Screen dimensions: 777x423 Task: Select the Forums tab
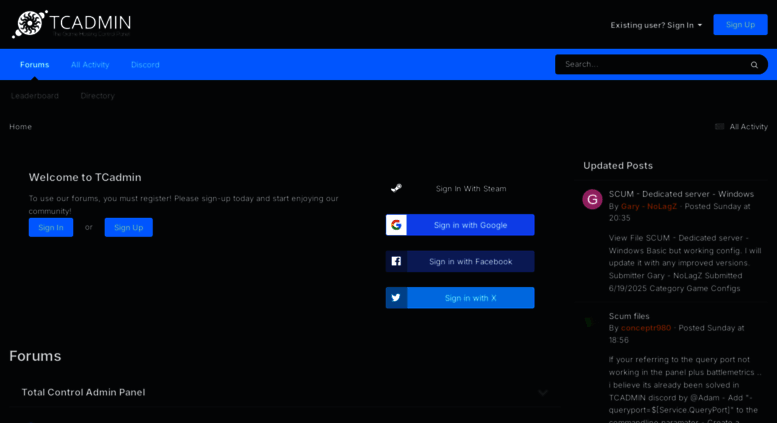pos(34,65)
